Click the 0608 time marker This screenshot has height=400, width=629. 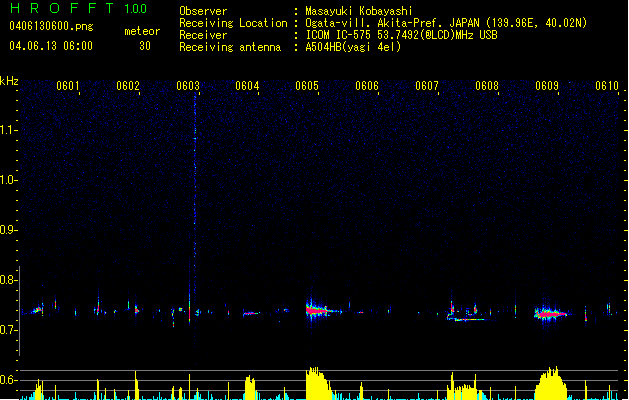(x=487, y=86)
